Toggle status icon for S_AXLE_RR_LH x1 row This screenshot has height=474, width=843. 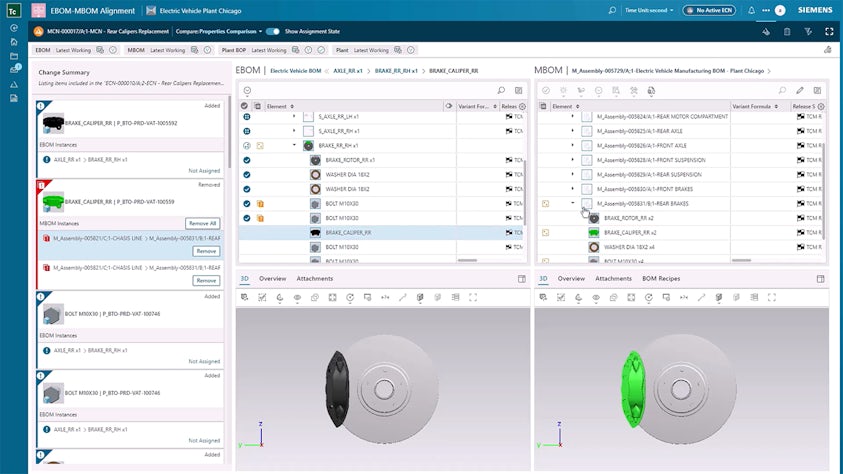[x=247, y=117]
